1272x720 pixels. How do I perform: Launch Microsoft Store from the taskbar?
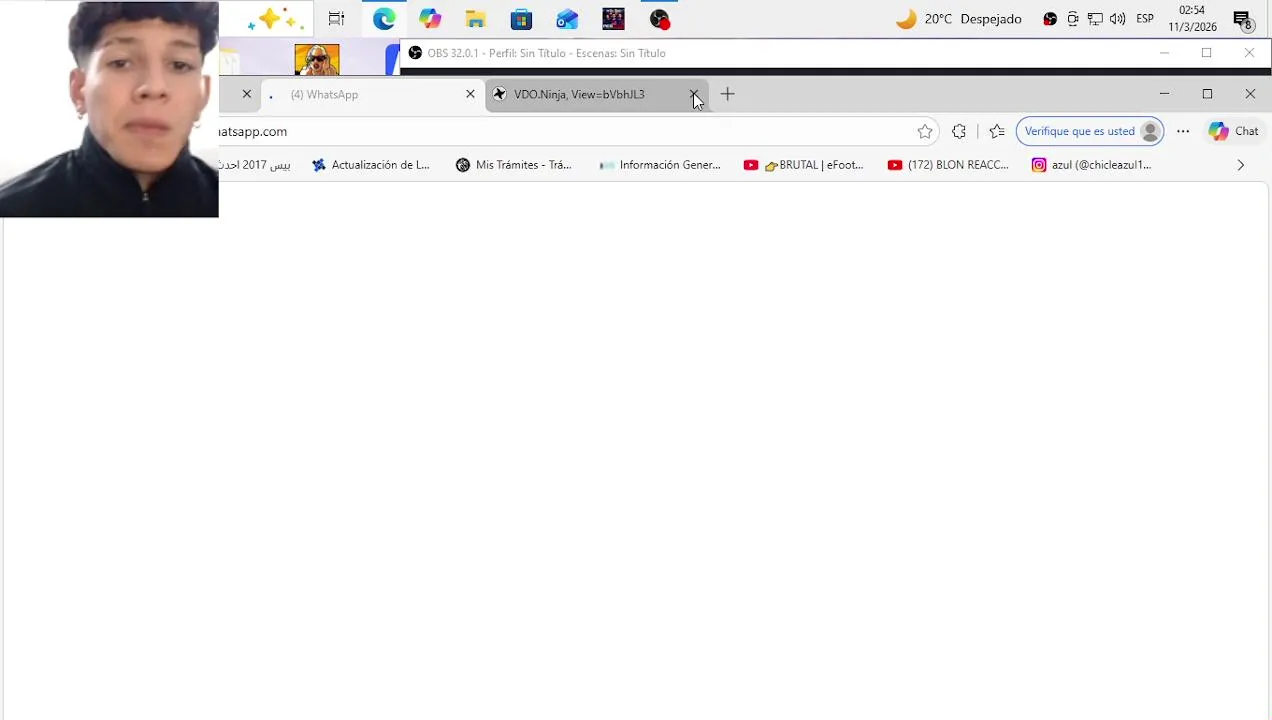tap(521, 19)
